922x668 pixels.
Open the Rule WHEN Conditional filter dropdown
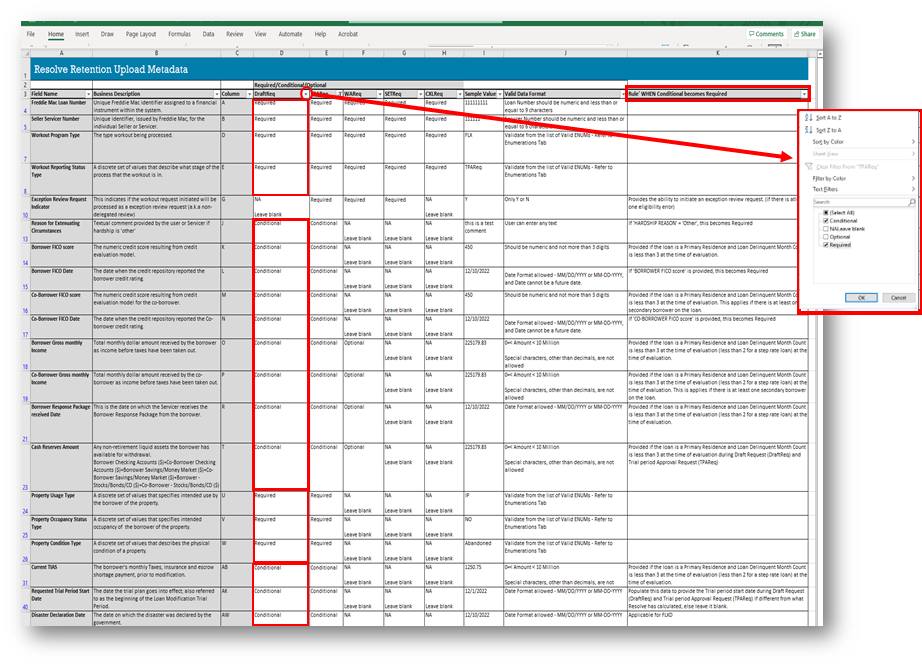pos(804,94)
